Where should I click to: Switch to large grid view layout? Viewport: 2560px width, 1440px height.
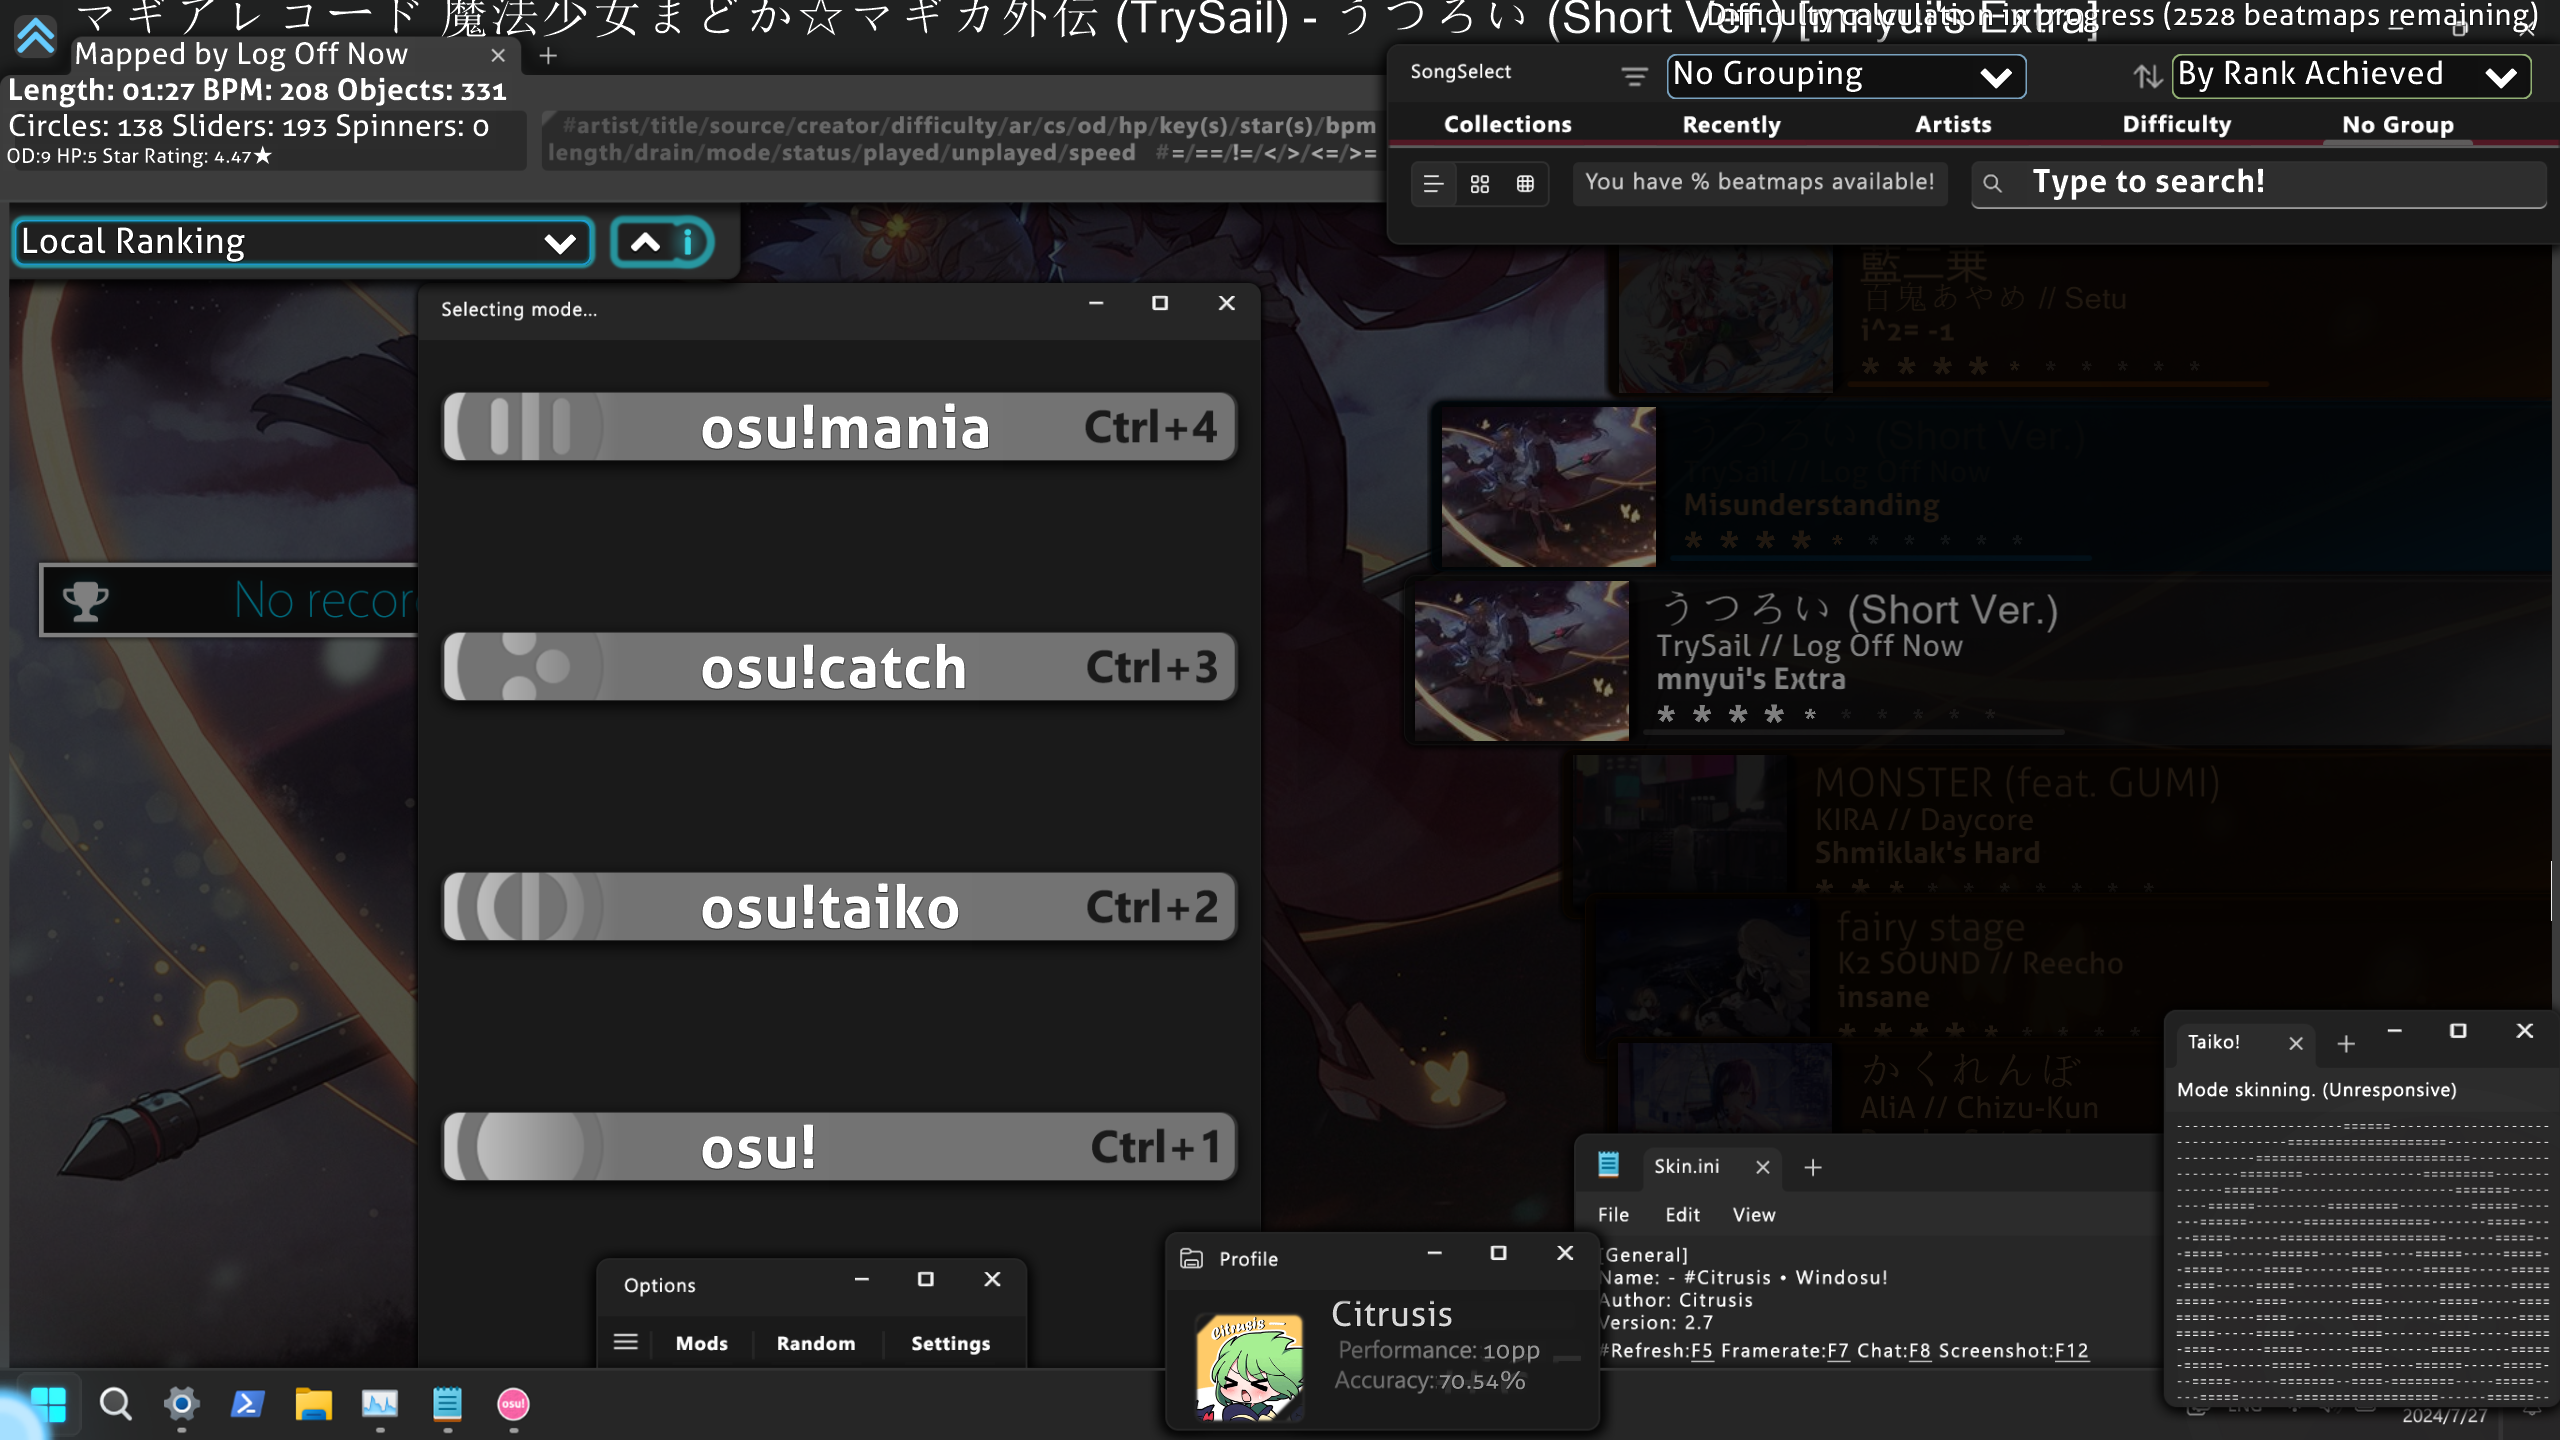pyautogui.click(x=1480, y=184)
